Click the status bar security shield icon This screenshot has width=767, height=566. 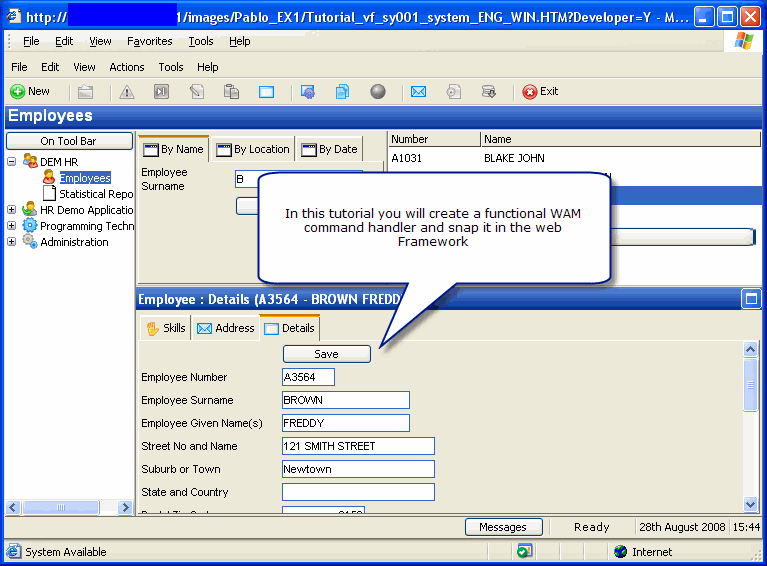click(x=524, y=551)
